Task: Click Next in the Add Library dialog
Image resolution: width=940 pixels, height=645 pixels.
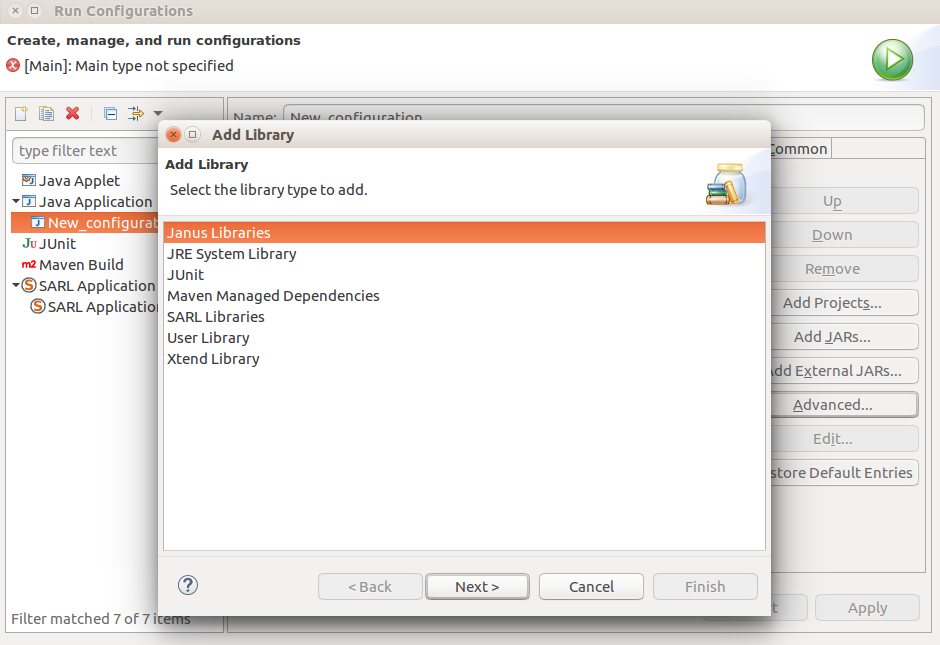Action: (477, 586)
